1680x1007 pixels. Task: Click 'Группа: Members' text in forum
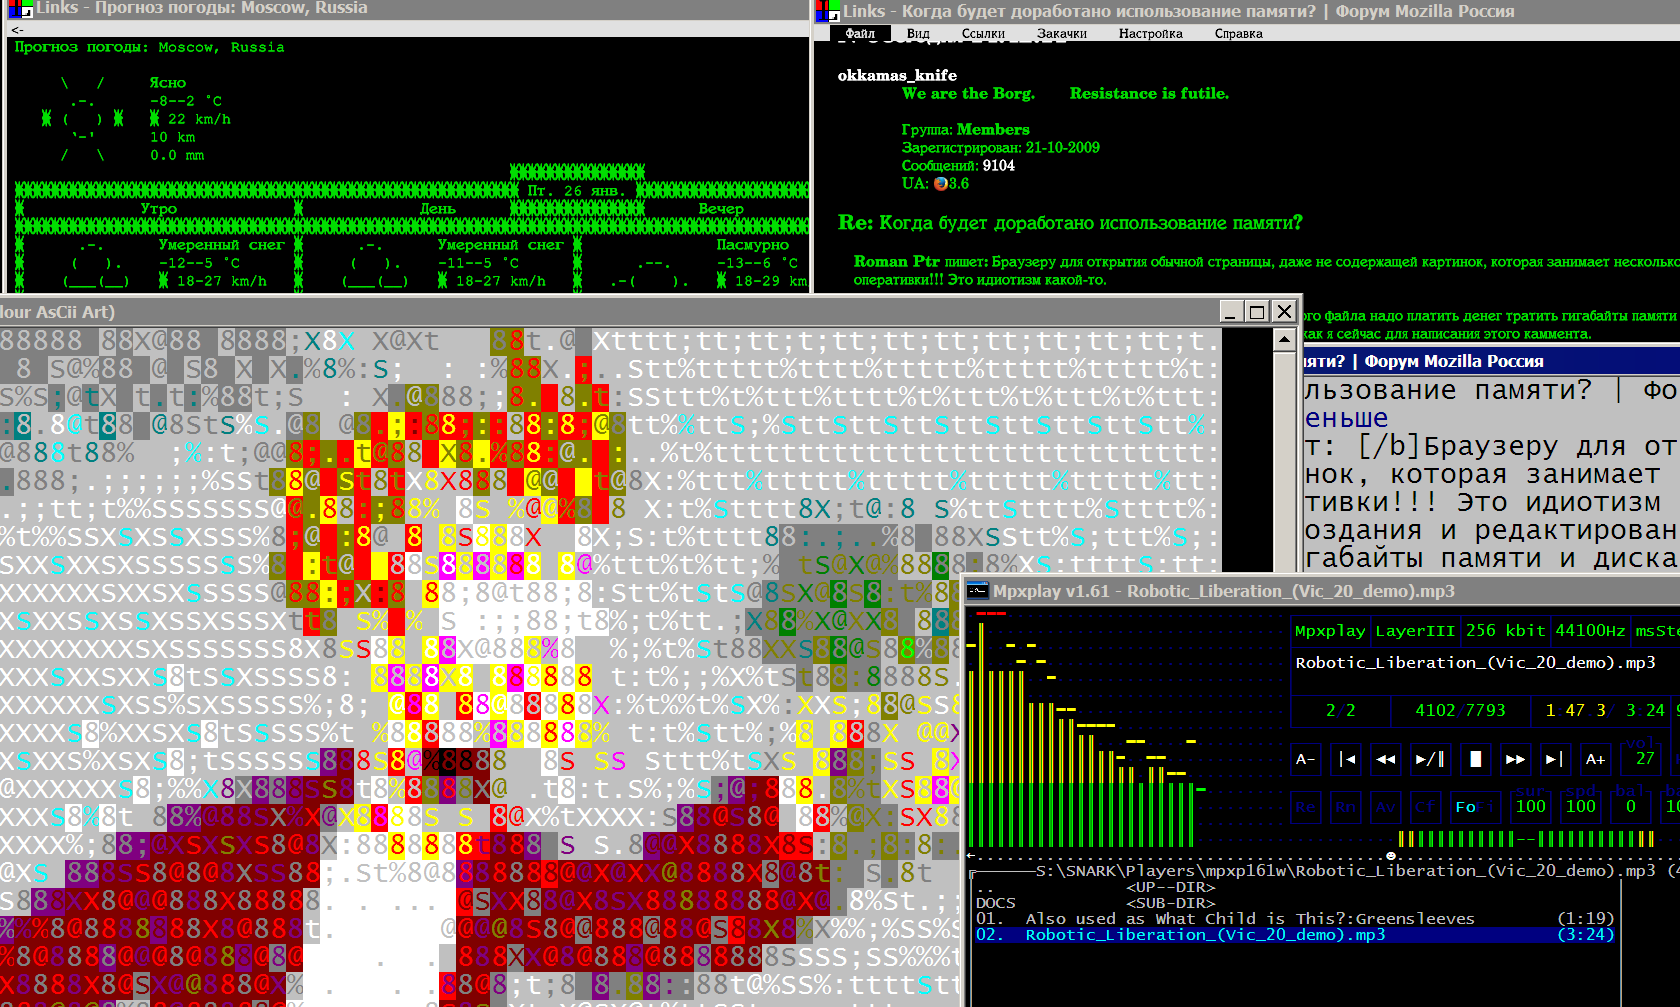[965, 129]
